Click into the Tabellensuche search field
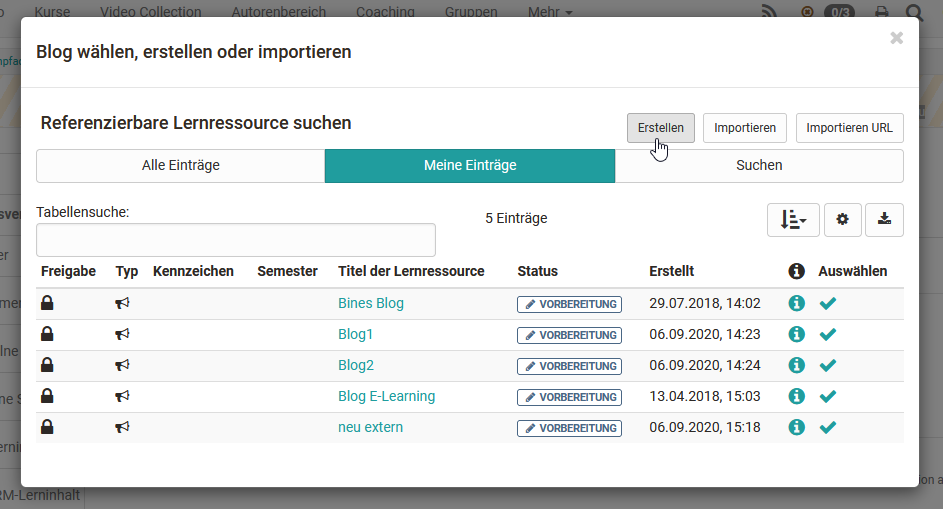Screen dimensions: 943x509 coord(236,240)
